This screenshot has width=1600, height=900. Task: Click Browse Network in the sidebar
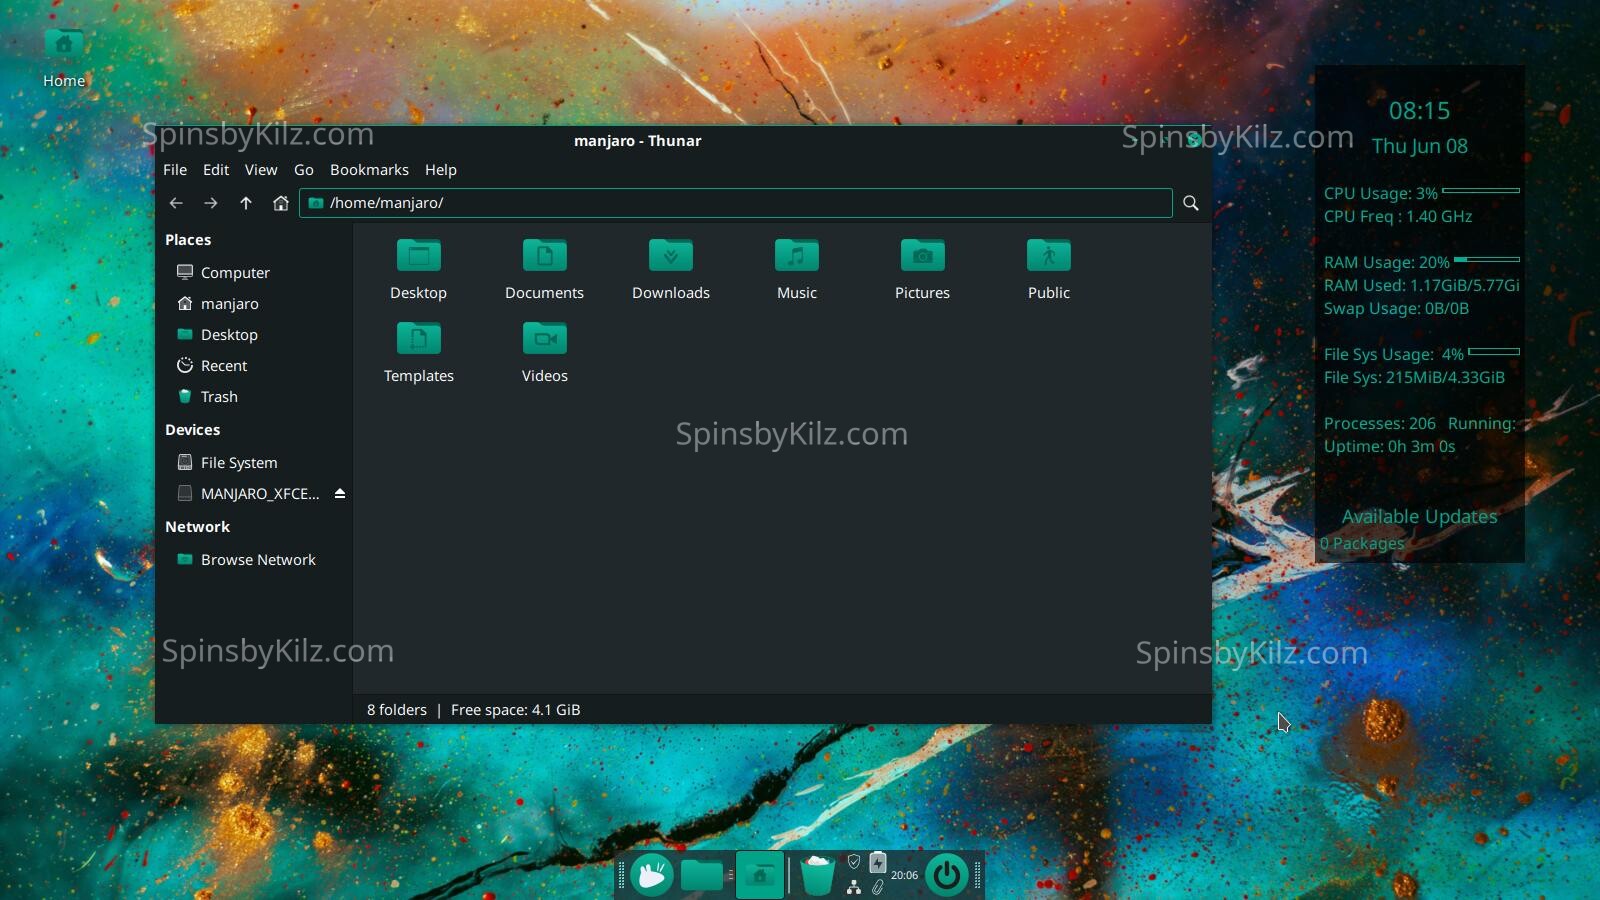[257, 560]
